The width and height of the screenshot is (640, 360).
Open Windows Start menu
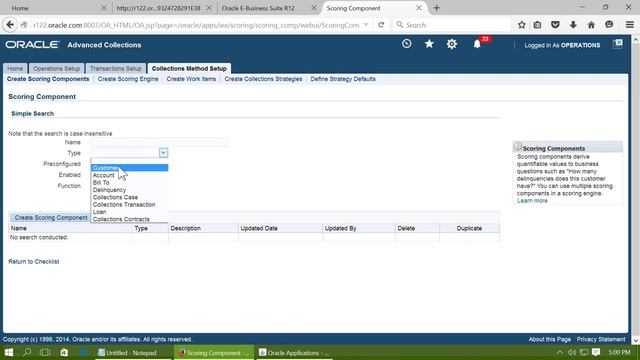pos(9,352)
